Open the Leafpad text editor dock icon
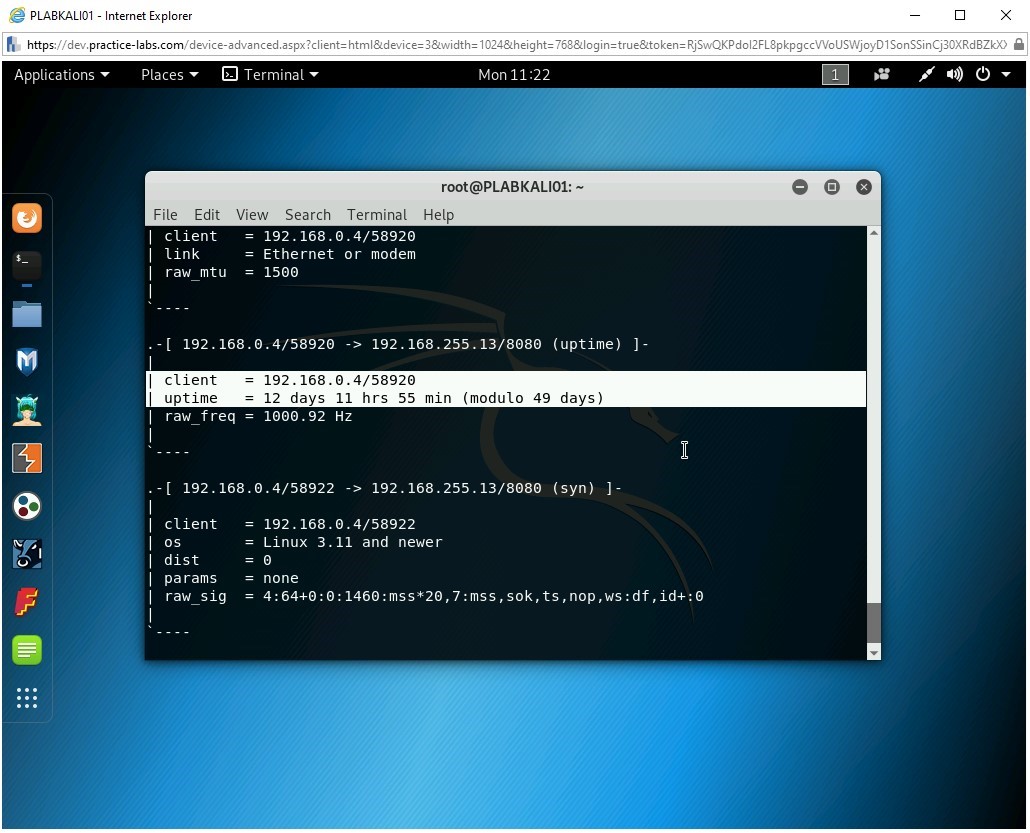The image size is (1030, 833). click(27, 650)
